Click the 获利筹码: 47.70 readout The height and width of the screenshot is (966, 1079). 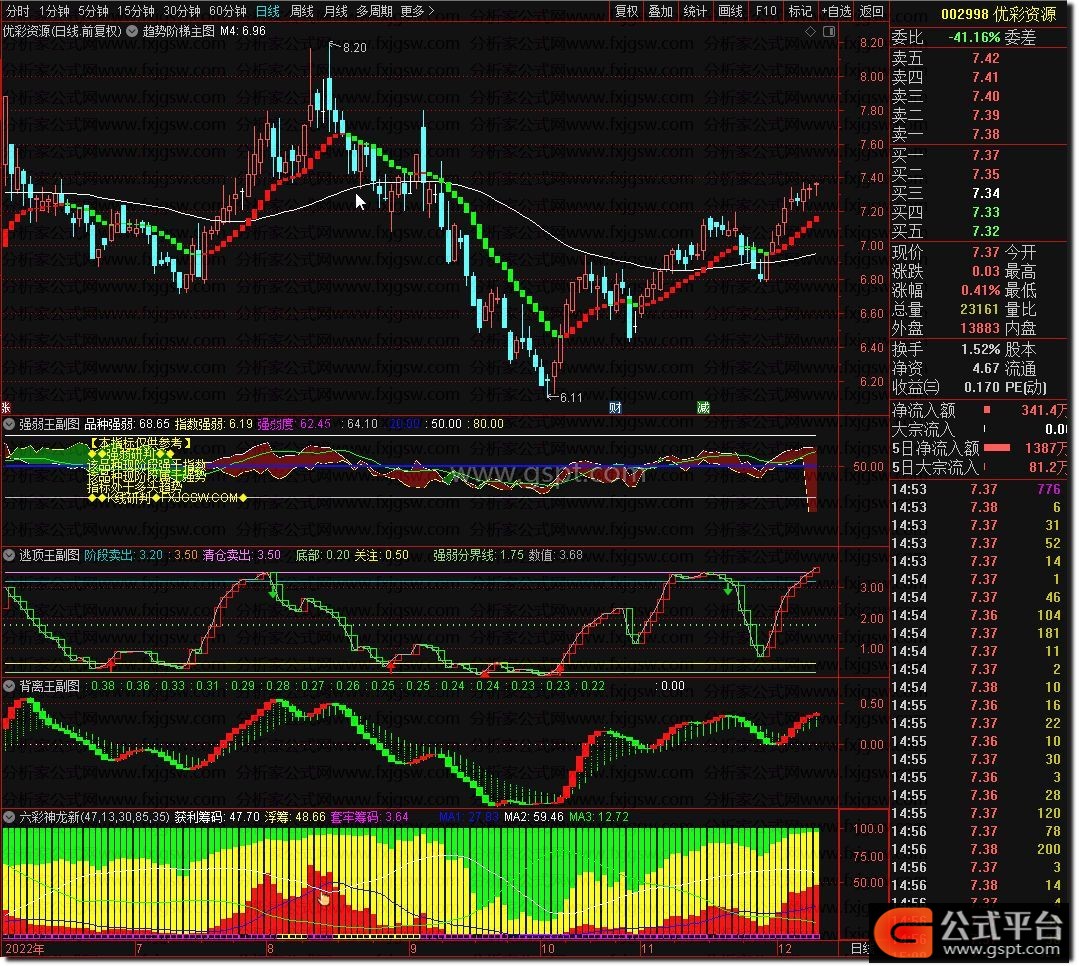point(217,817)
